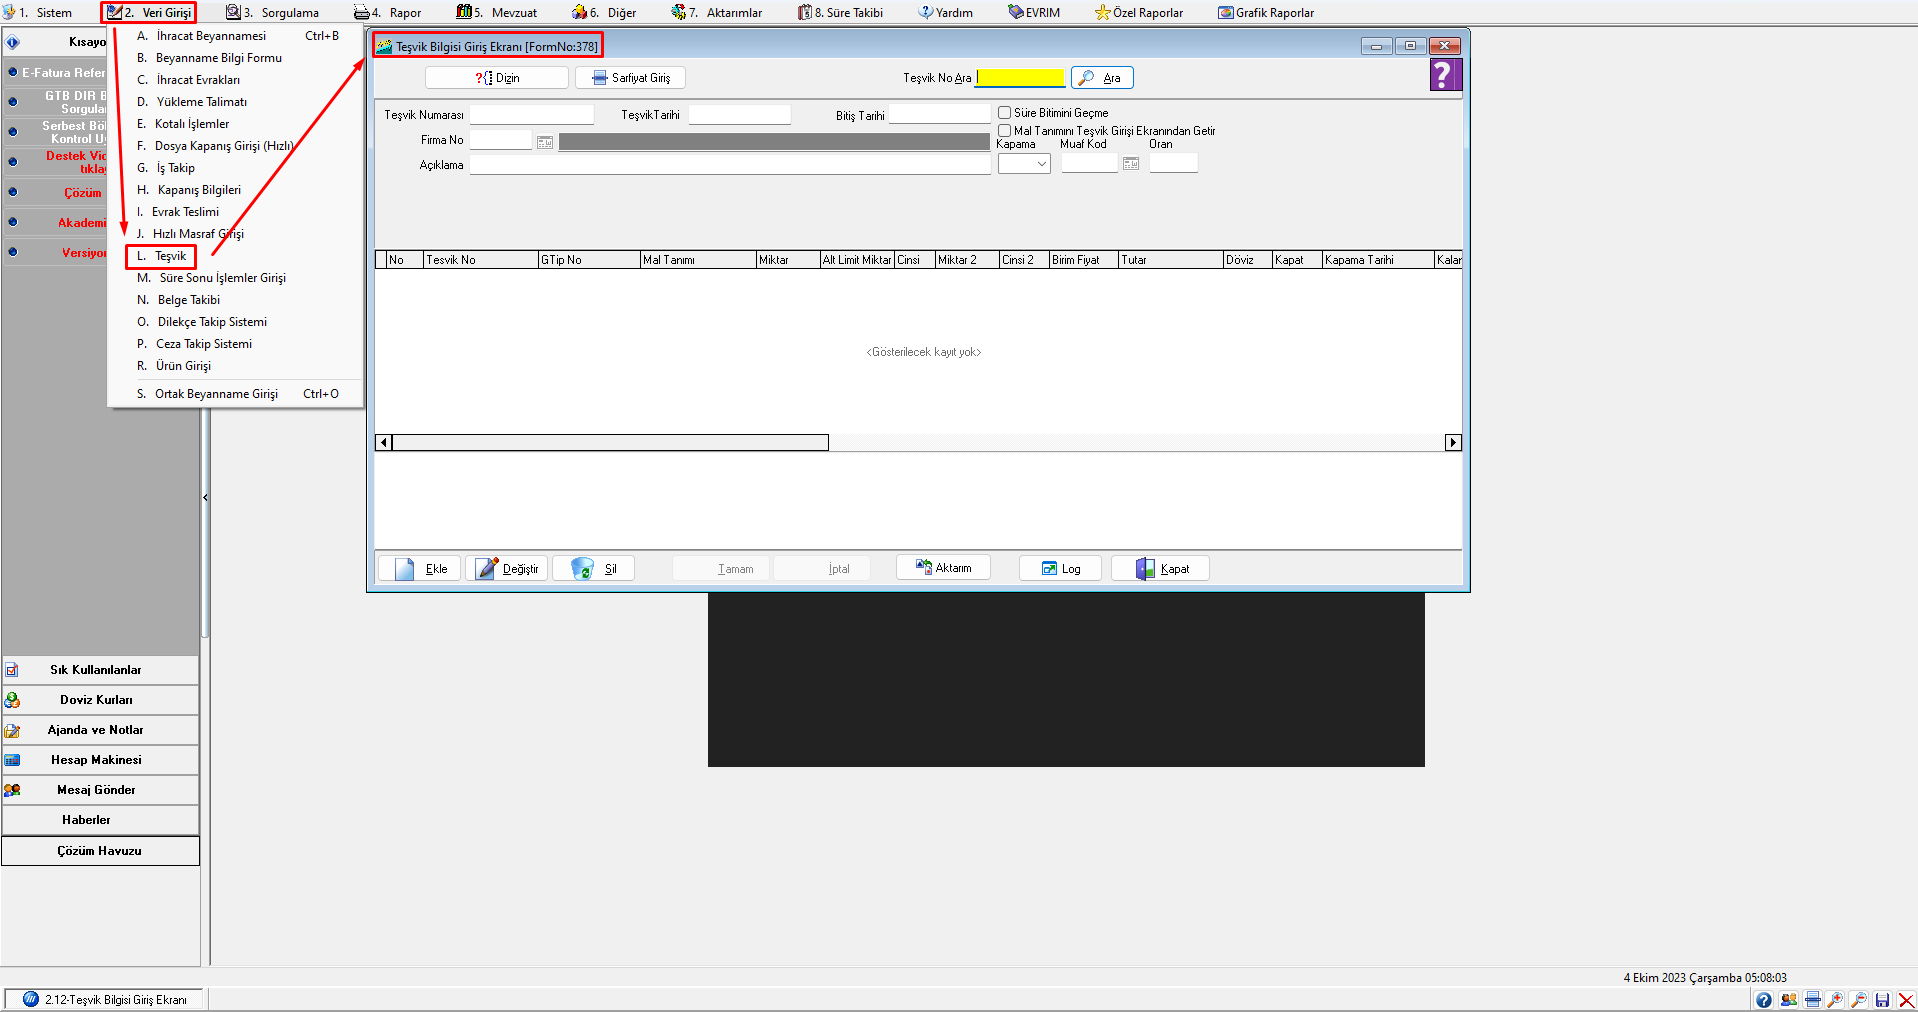Focus the yellow Teşvik No Ara field
This screenshot has width=1918, height=1012.
(x=1021, y=78)
